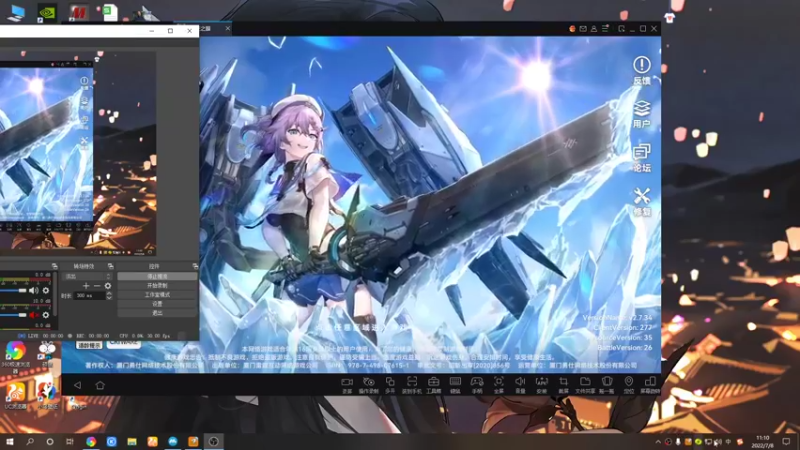This screenshot has height=450, width=800.
Task: Pop out the OBS audio mixer dock
Action: tap(54, 266)
